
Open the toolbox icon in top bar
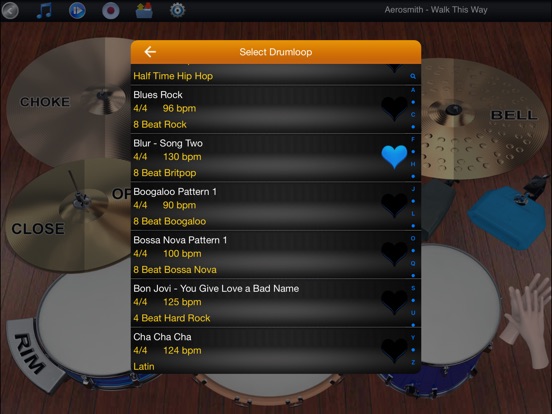pos(144,10)
